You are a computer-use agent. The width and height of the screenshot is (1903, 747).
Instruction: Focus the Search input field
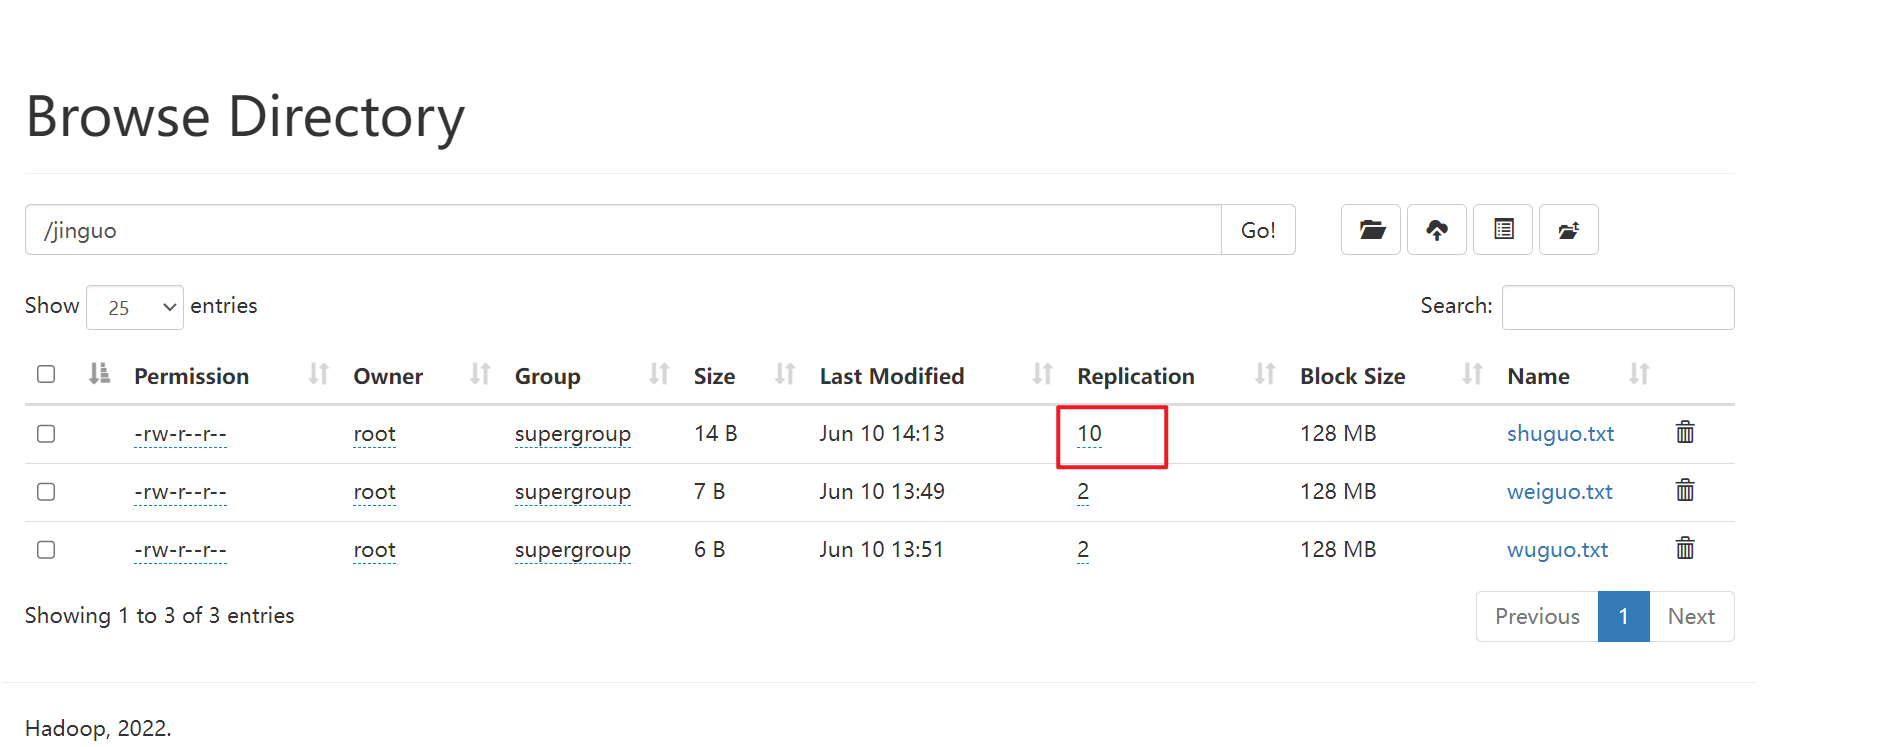[x=1617, y=307]
